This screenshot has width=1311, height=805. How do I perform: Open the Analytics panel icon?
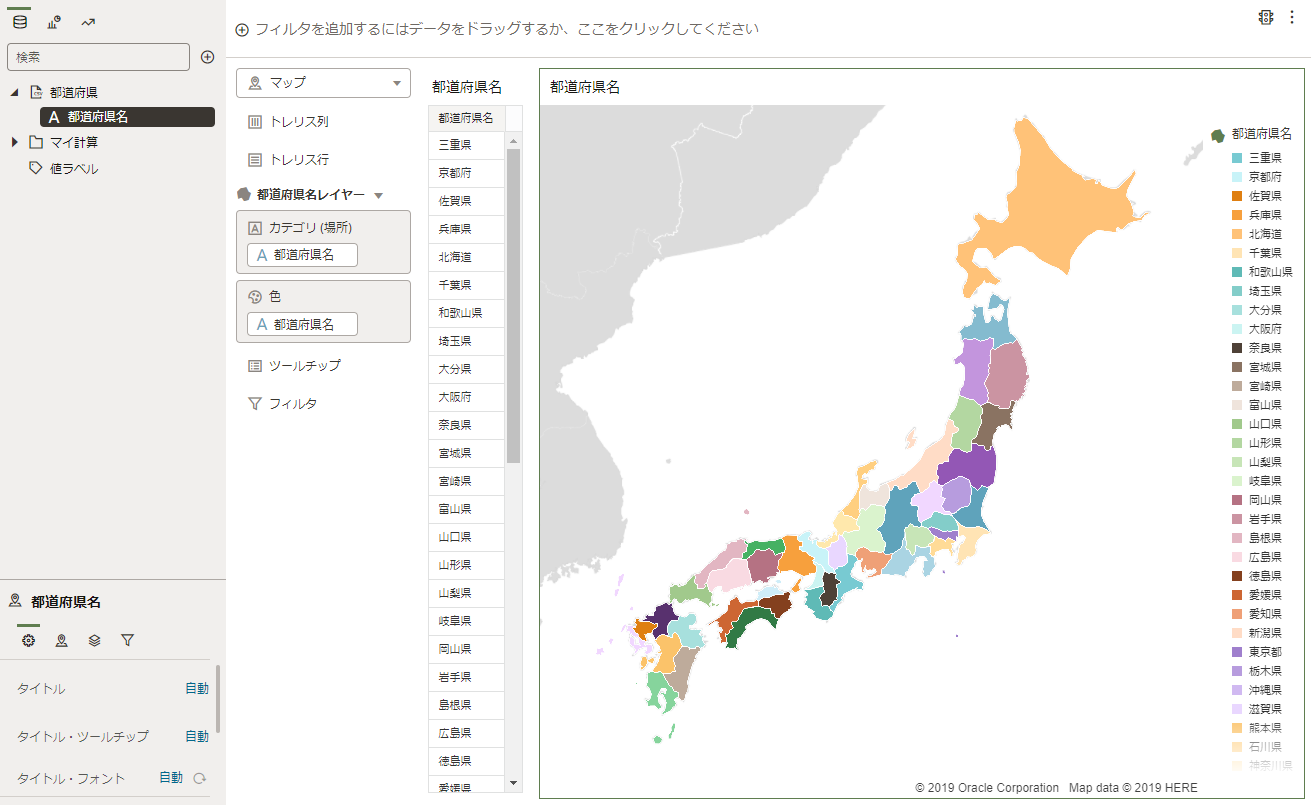(x=88, y=22)
